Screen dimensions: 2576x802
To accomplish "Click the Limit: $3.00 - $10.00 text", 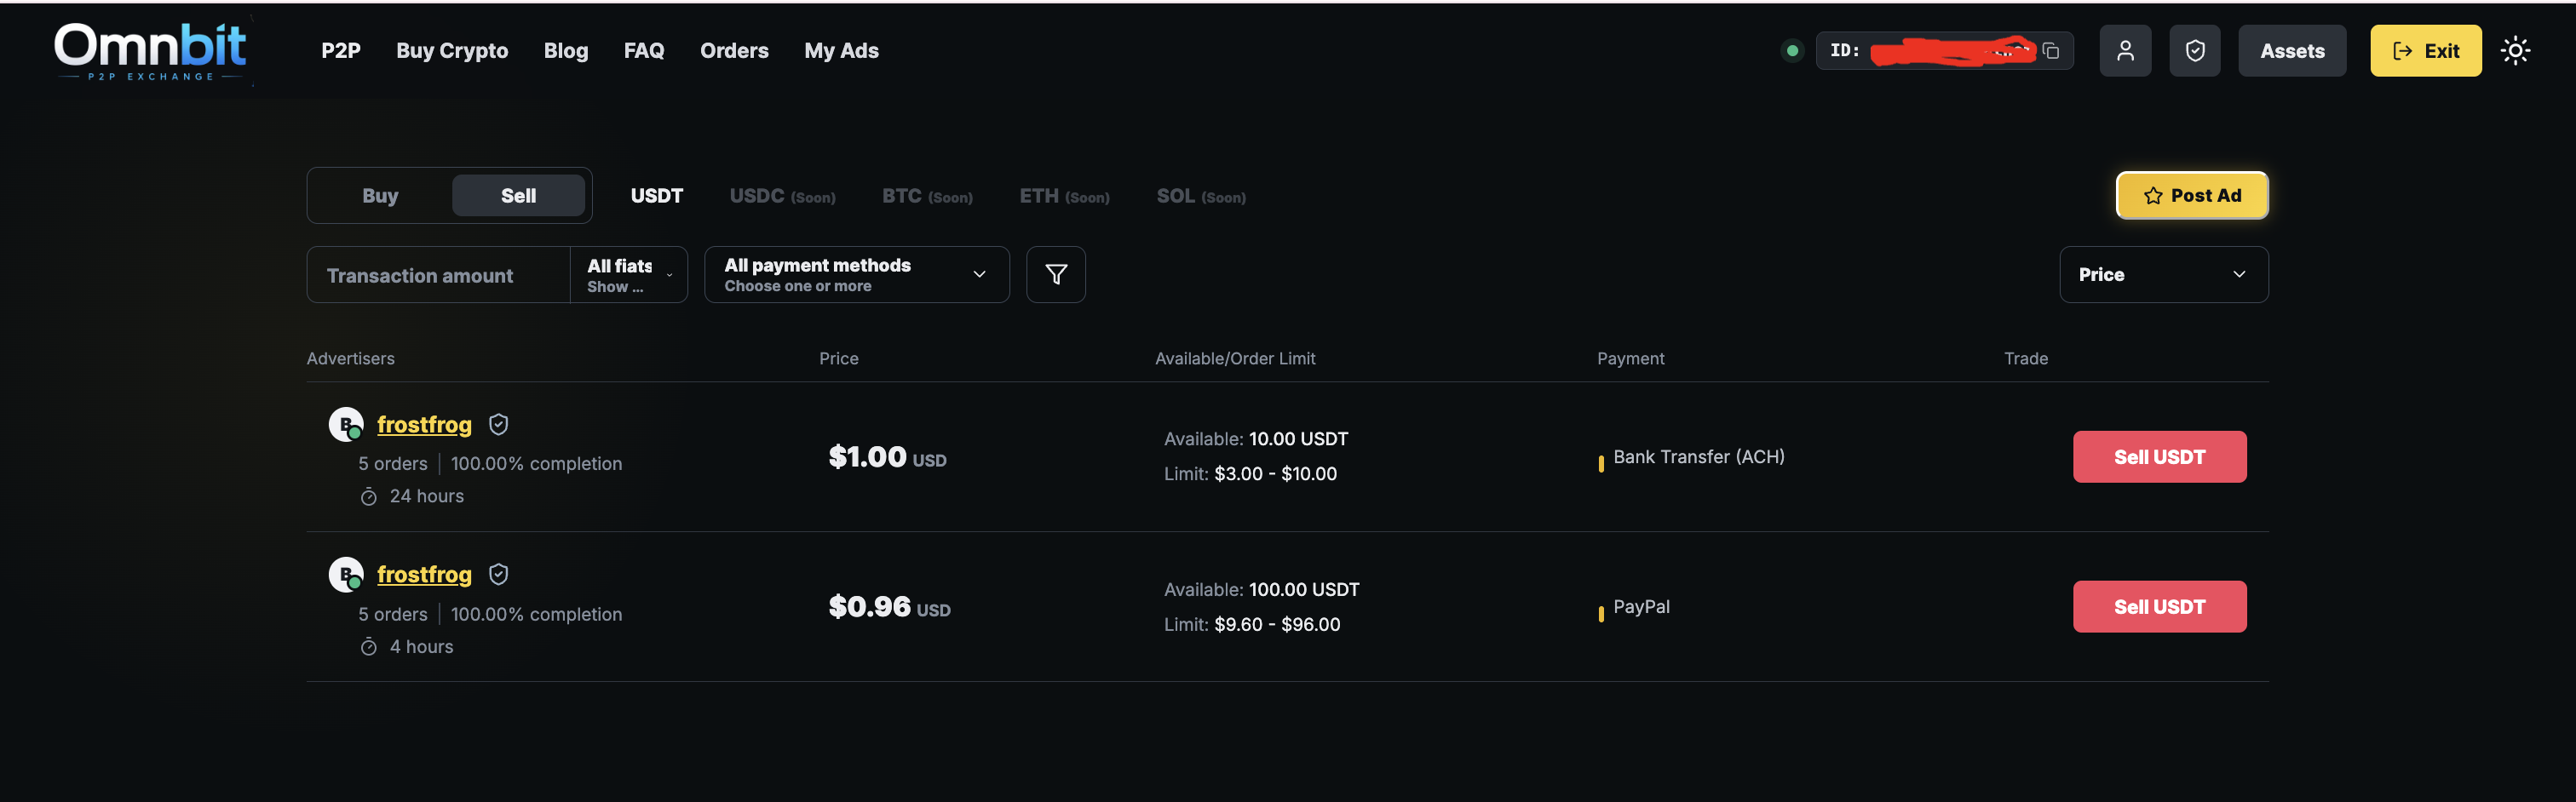I will pos(1250,474).
